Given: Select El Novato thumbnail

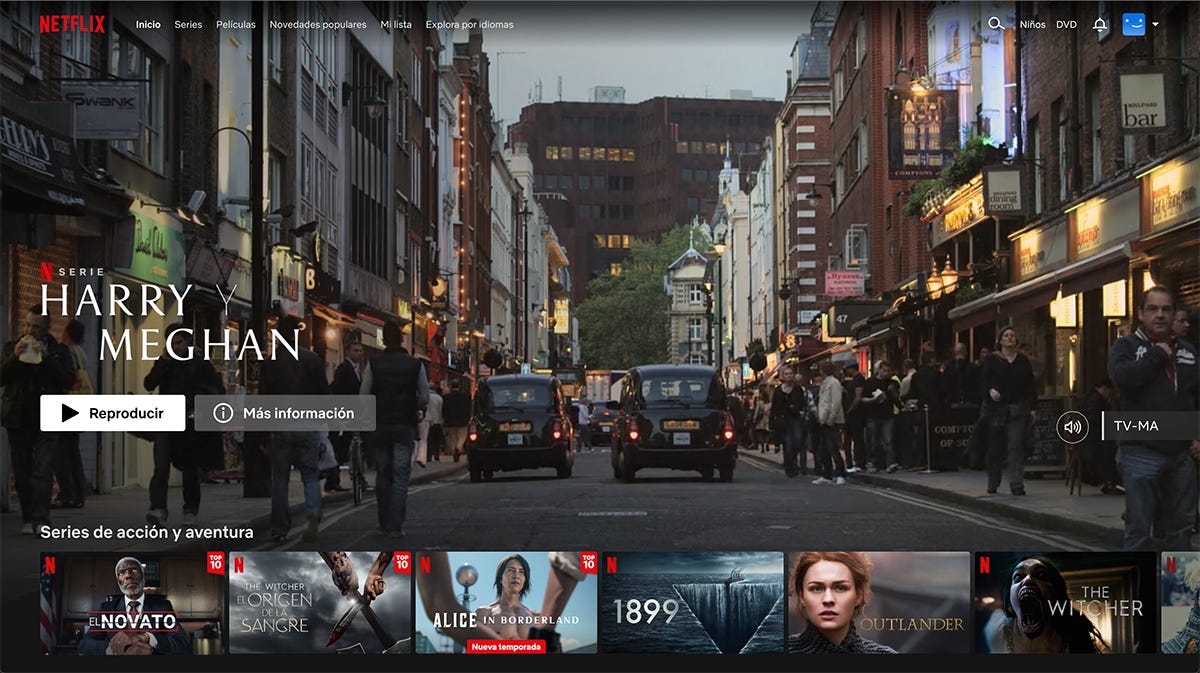Looking at the screenshot, I should coord(132,603).
